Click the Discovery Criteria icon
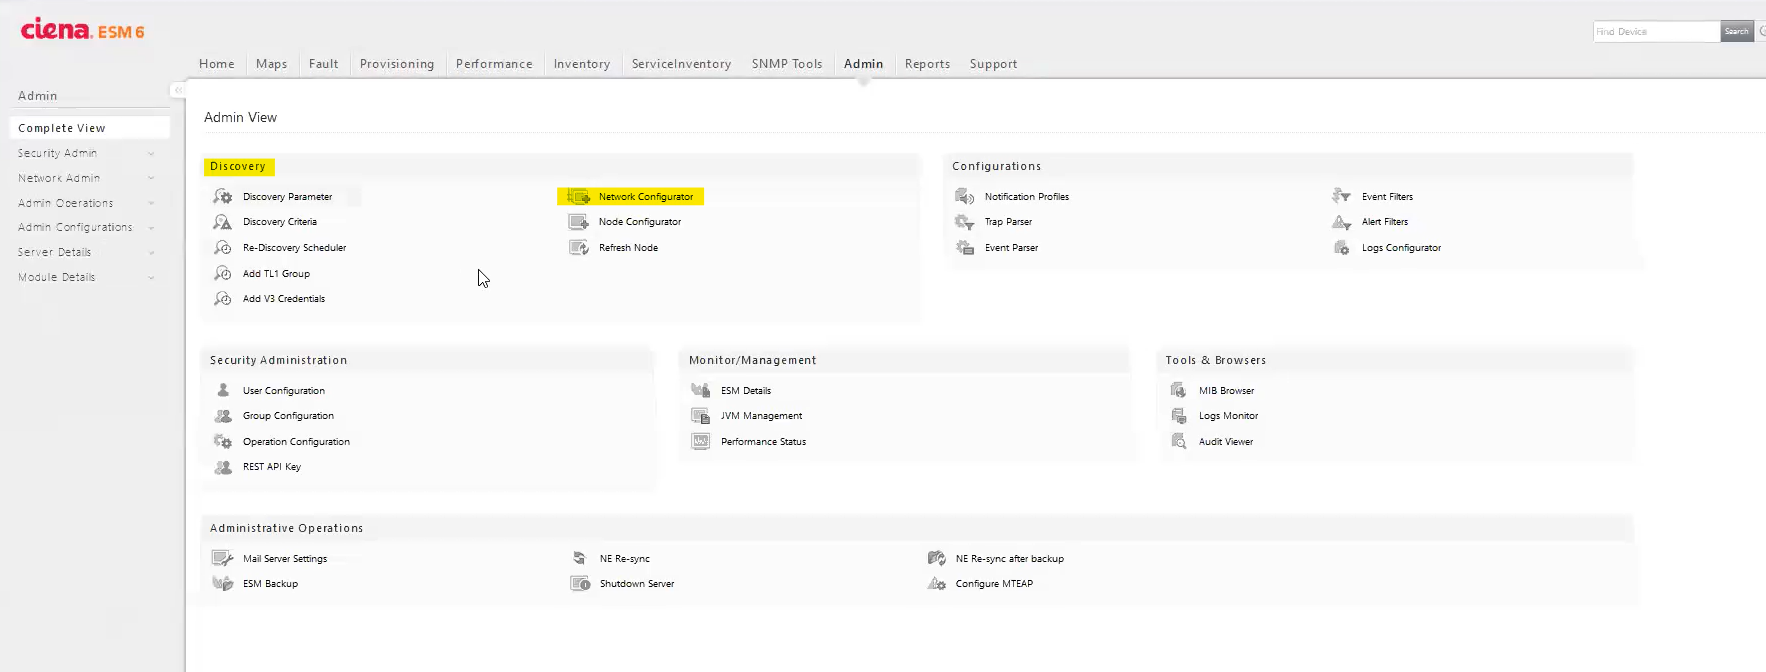 click(223, 222)
